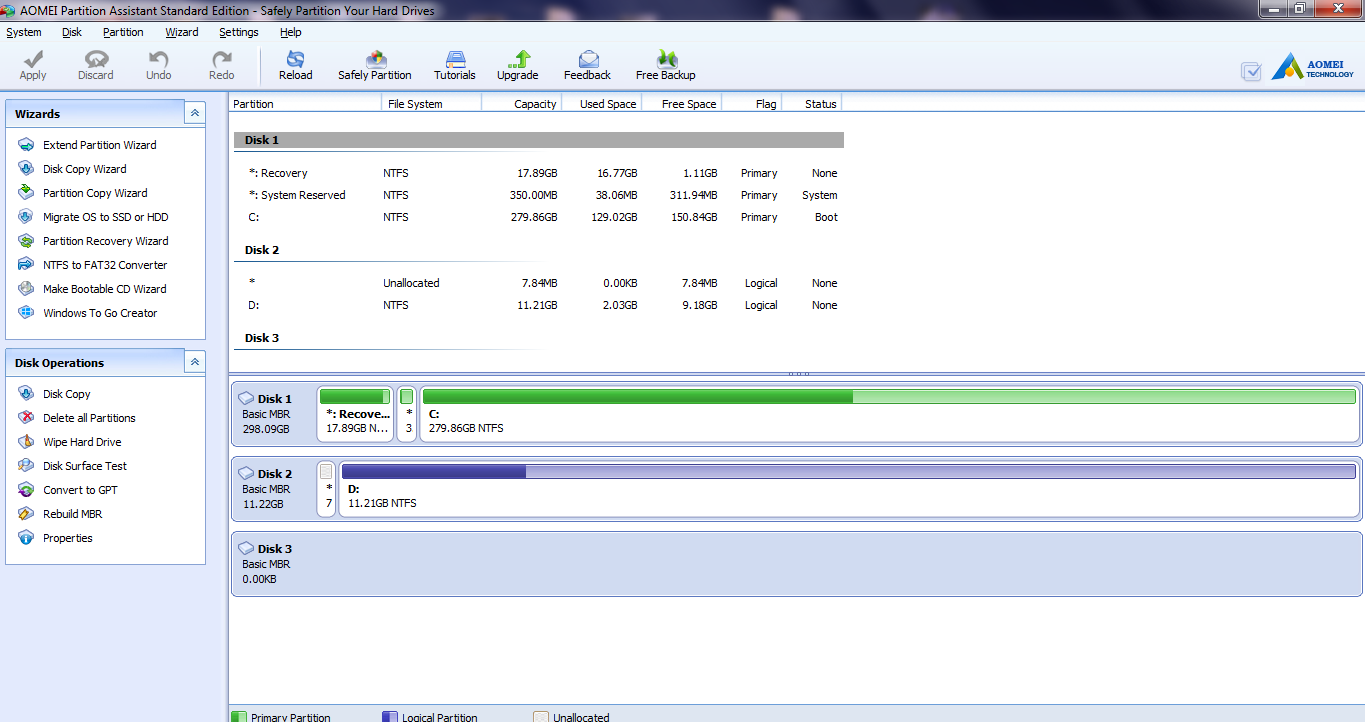Open the Disk menu
This screenshot has height=722, width=1370.
pos(72,32)
